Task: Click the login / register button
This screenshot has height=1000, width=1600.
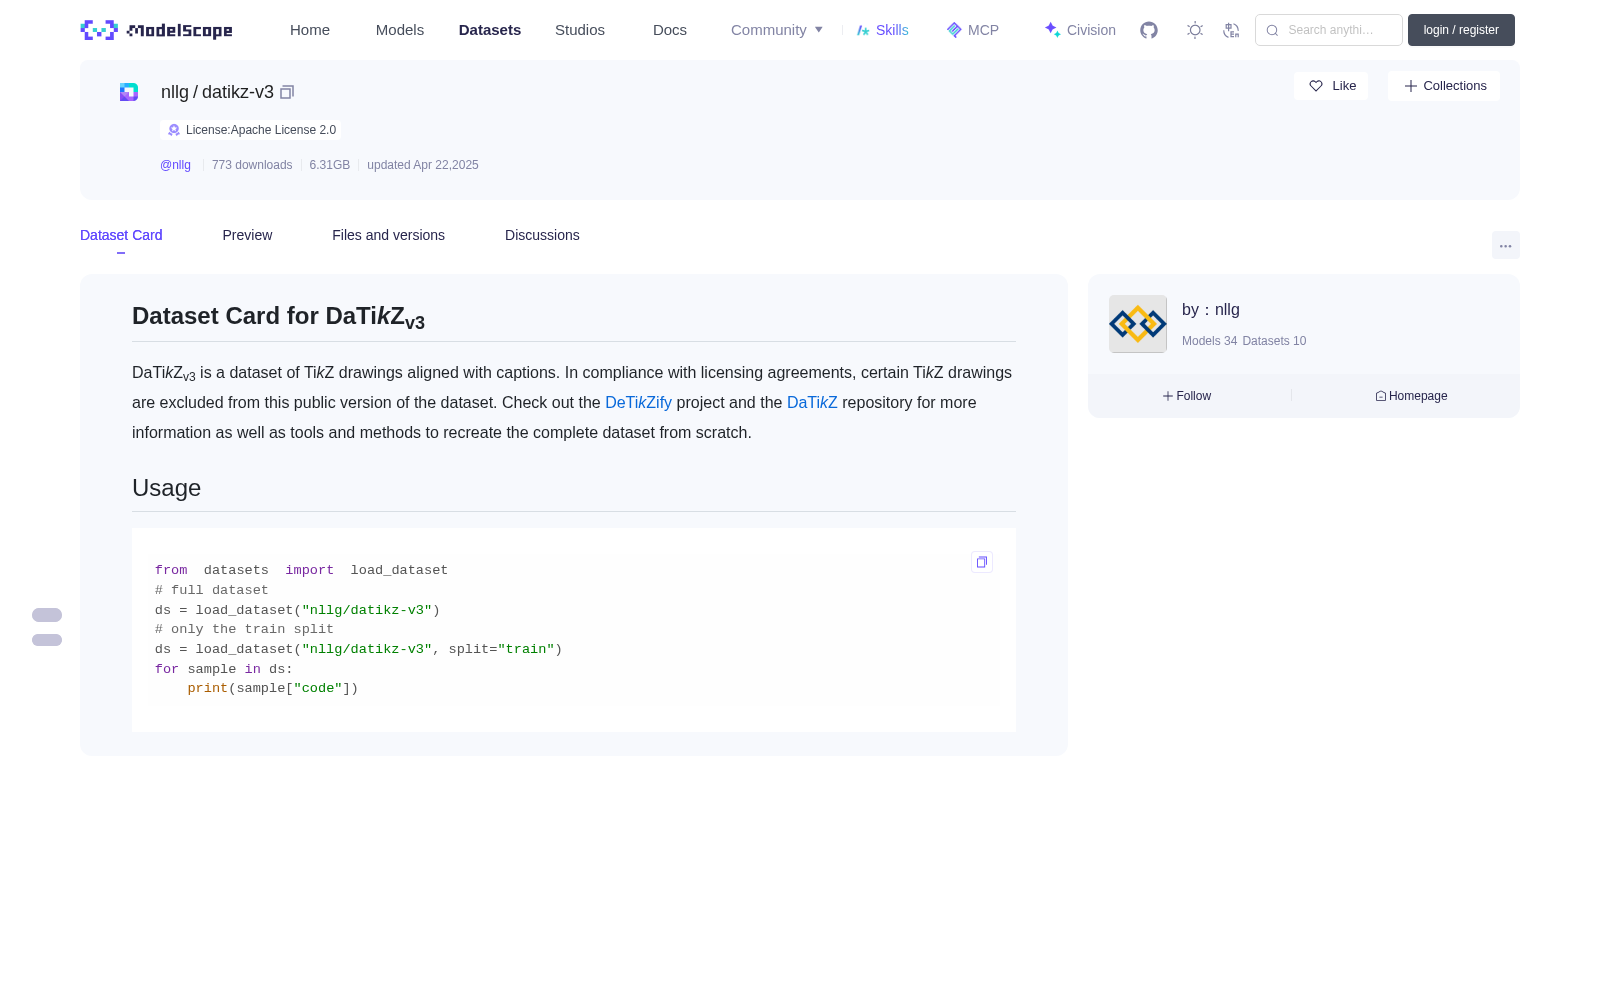Action: 1461,30
